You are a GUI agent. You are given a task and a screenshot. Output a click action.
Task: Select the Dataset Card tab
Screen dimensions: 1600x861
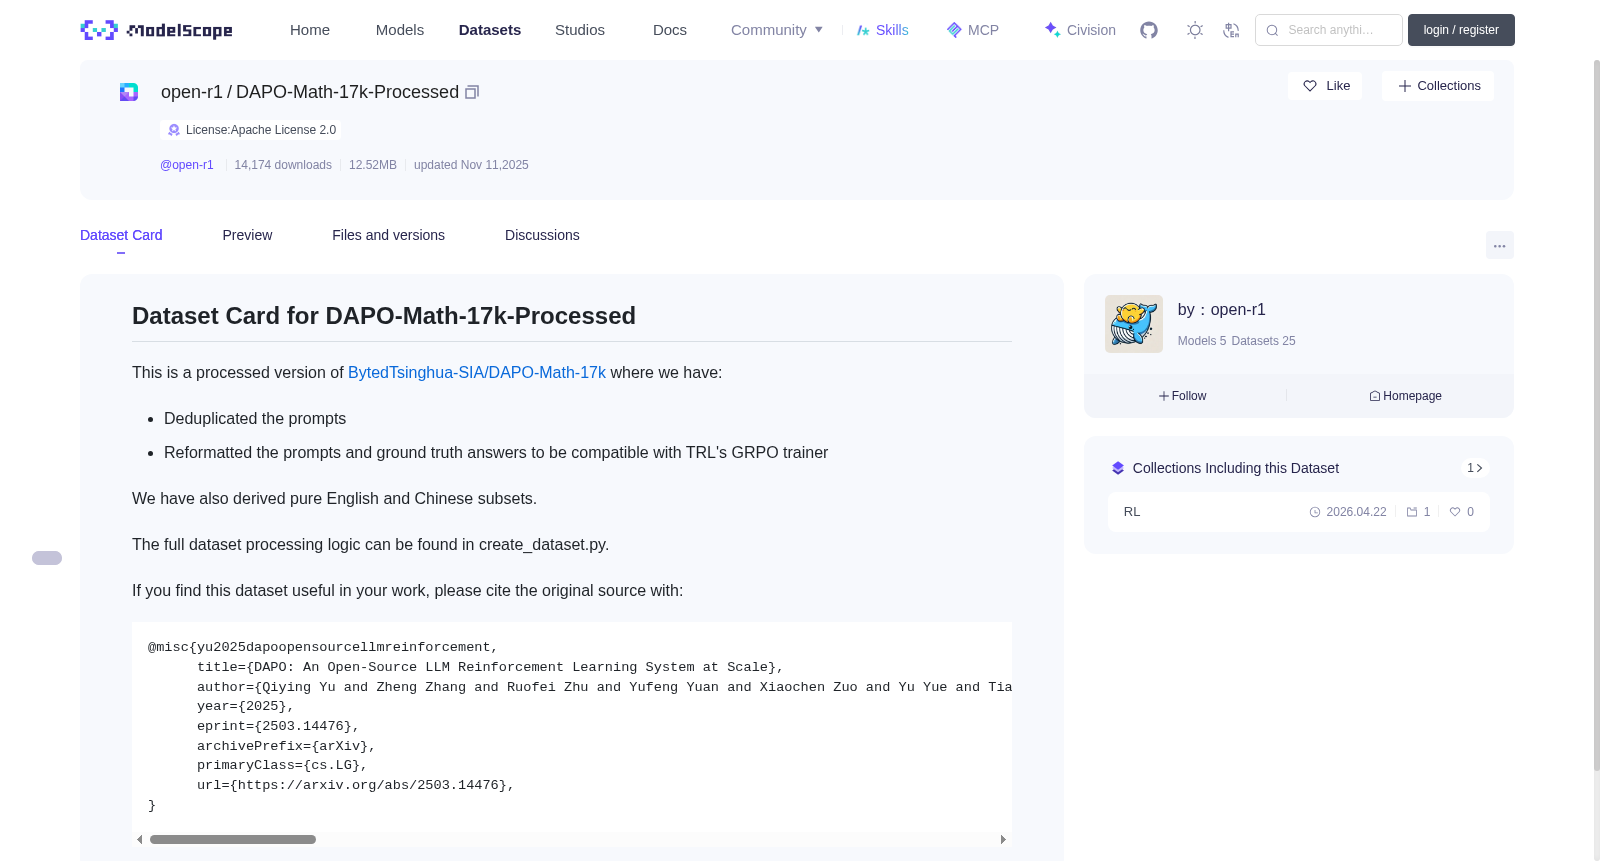point(121,235)
